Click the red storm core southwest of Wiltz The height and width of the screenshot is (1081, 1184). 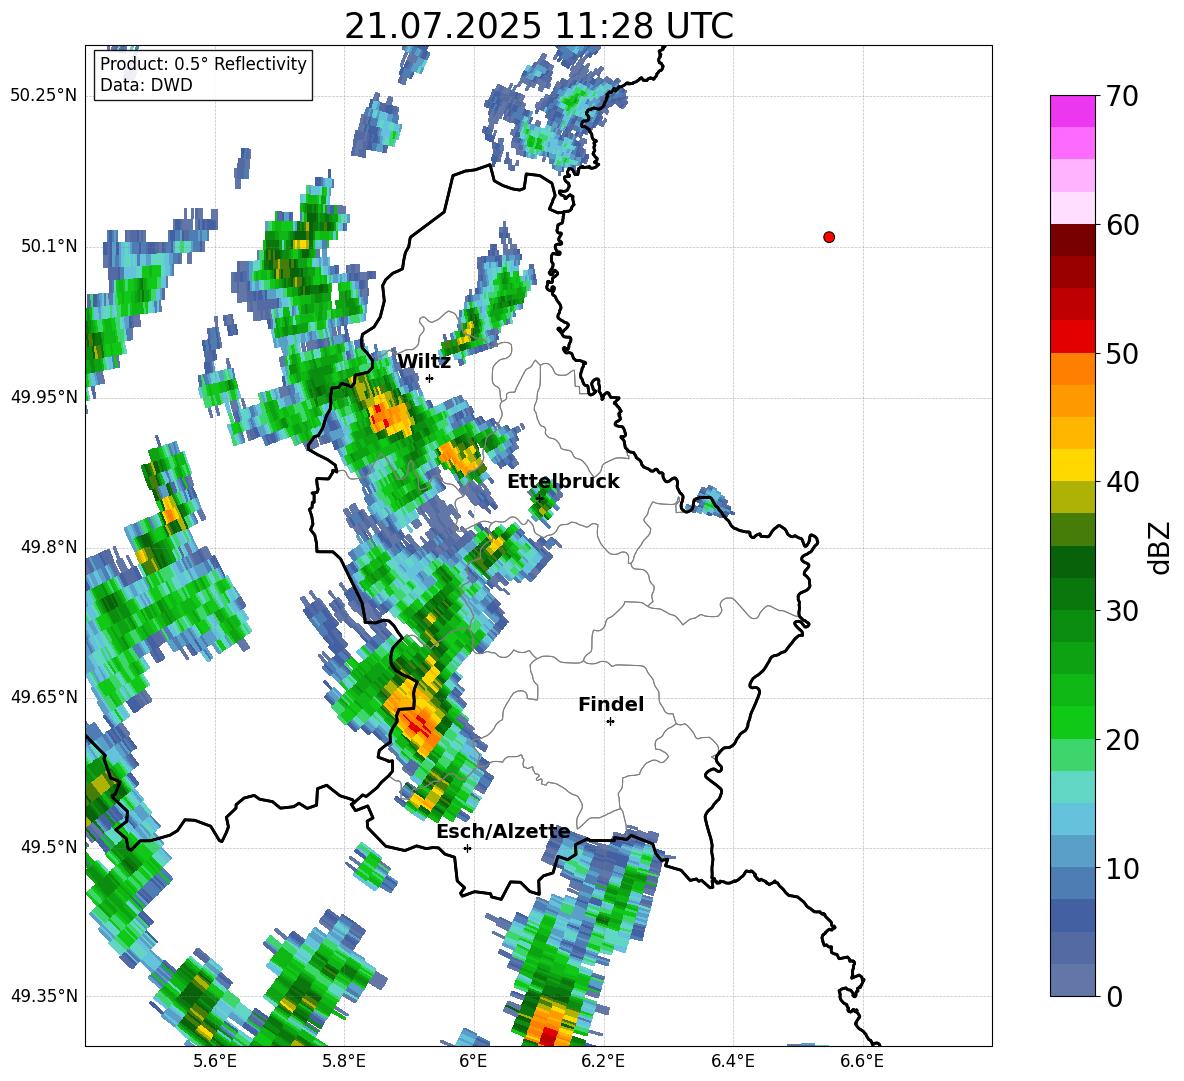(x=384, y=417)
